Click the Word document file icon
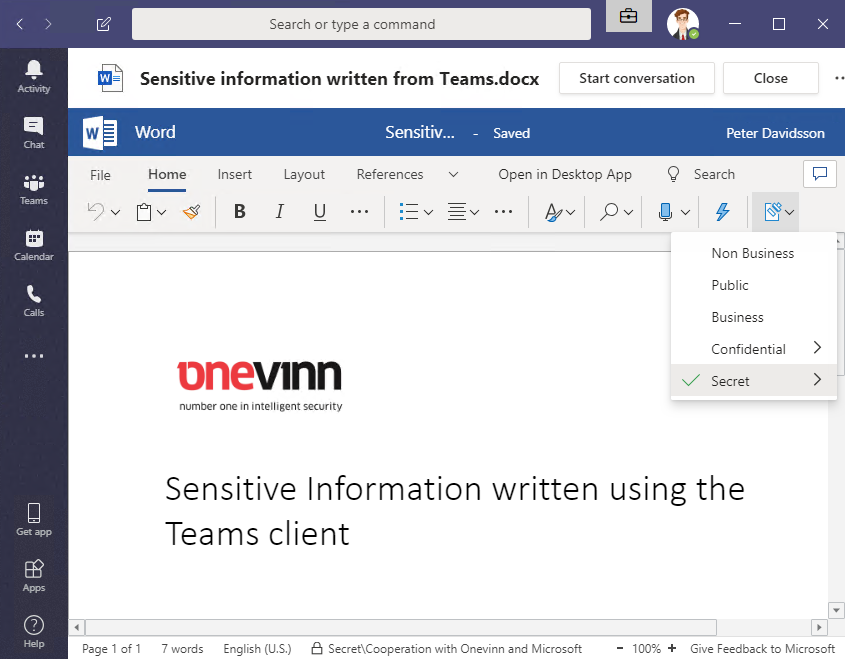Viewport: 845px width, 659px height. [x=110, y=78]
